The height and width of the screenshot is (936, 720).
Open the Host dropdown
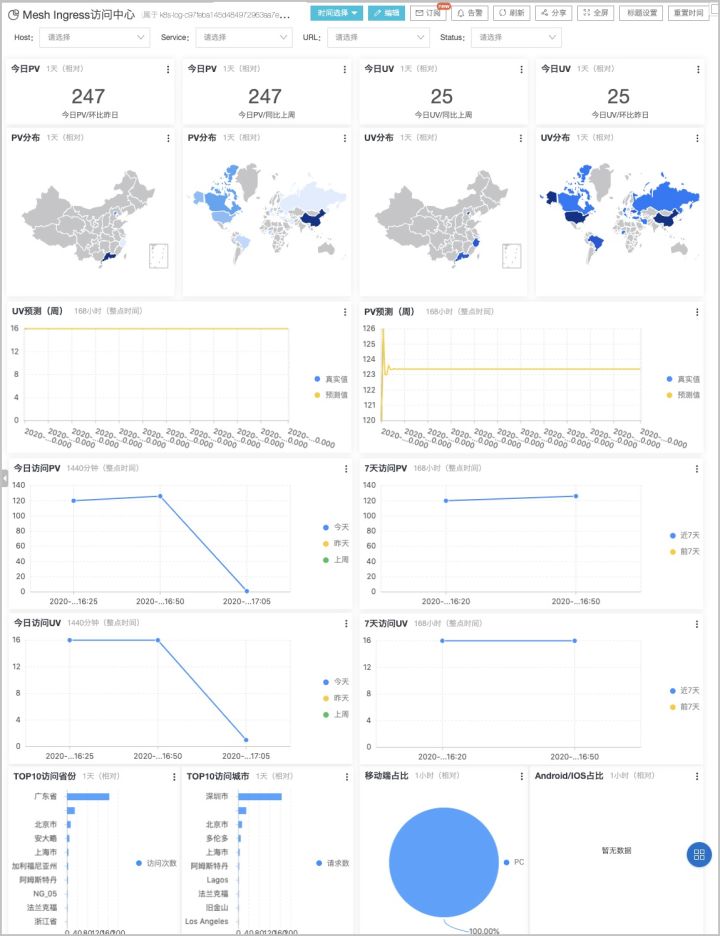[94, 38]
